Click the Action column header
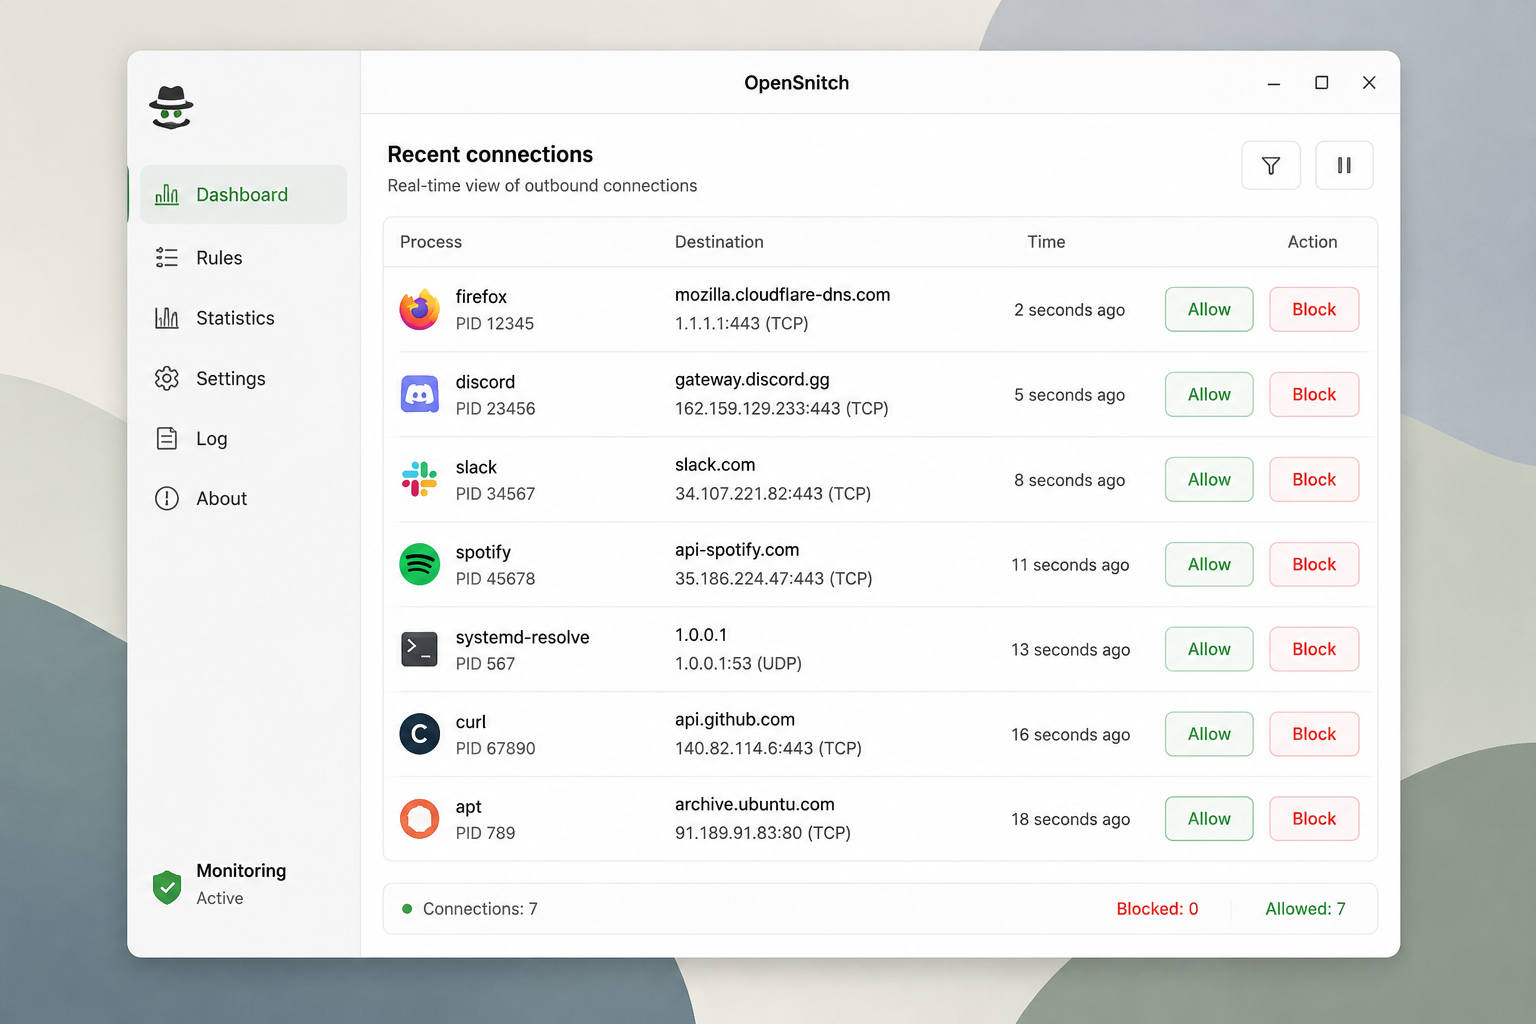Screen dimensions: 1536x1024 tap(1312, 242)
